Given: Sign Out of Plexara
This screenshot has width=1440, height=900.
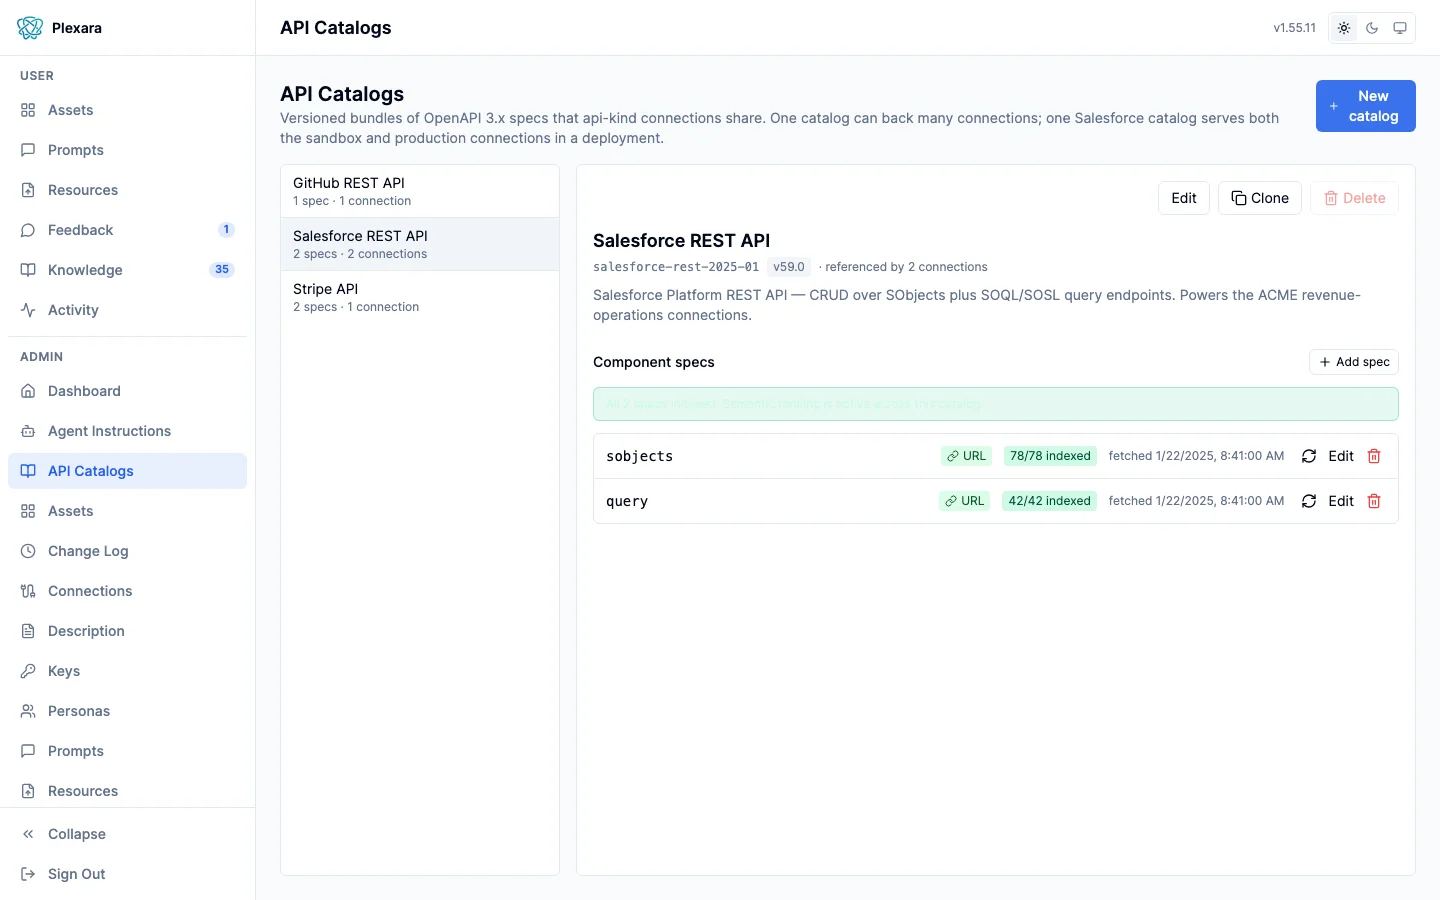Looking at the screenshot, I should pos(127,874).
